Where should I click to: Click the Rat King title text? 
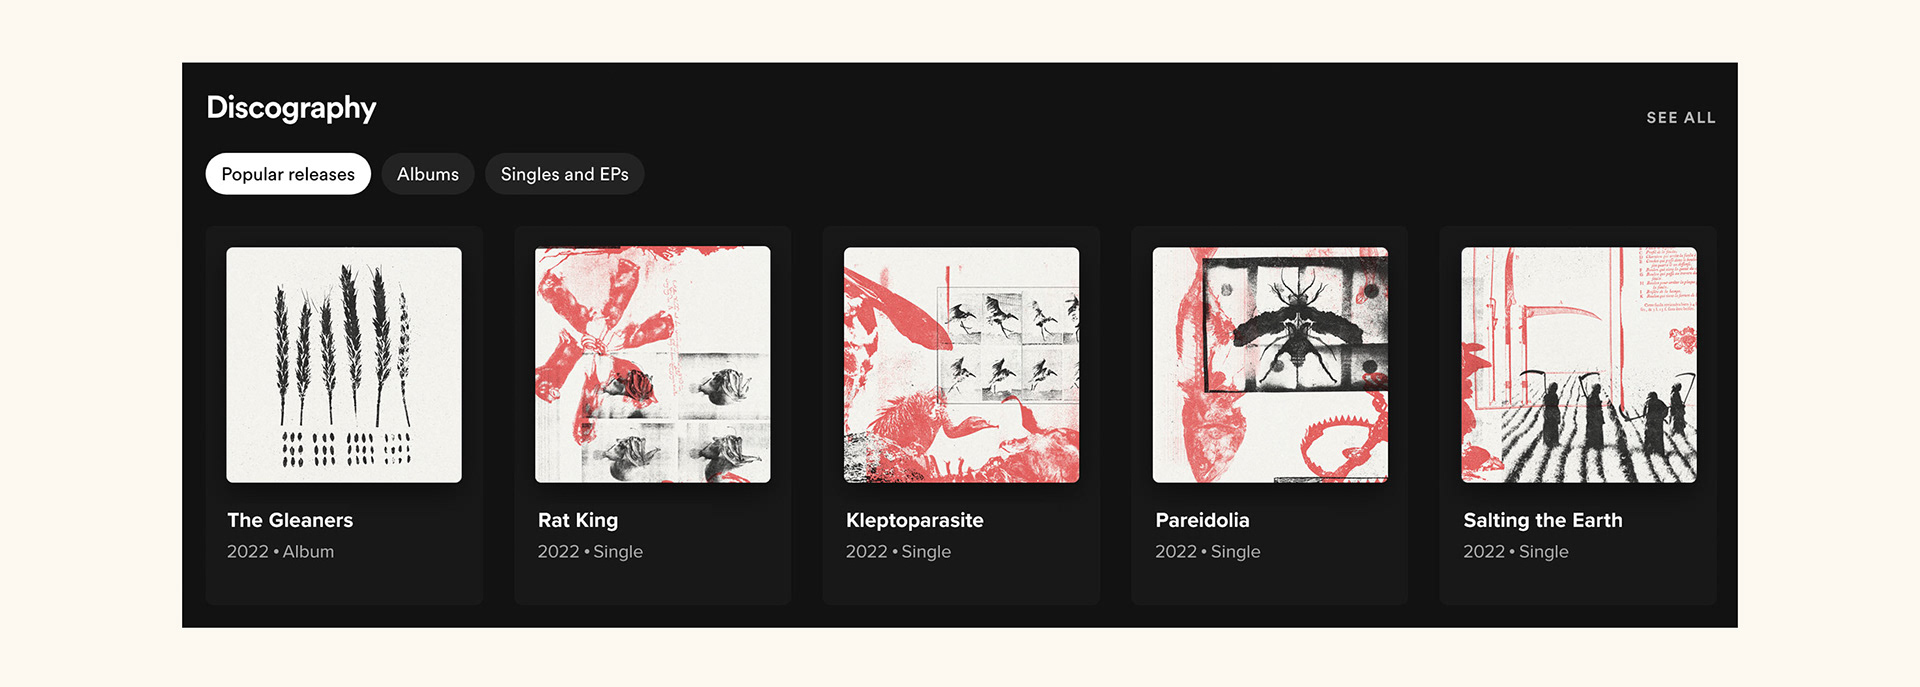tap(578, 520)
